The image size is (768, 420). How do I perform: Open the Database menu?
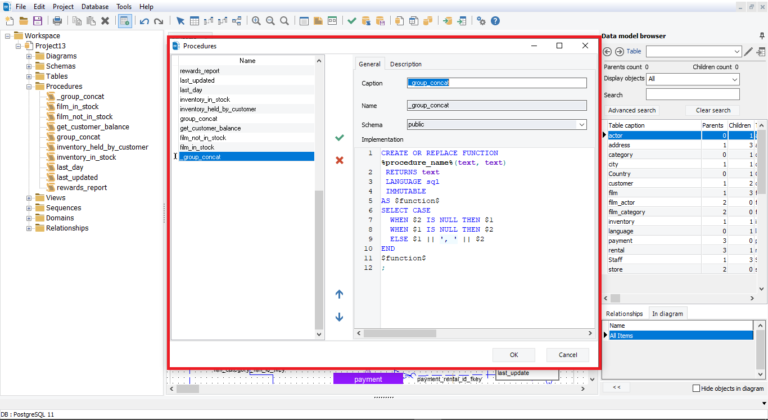point(95,6)
